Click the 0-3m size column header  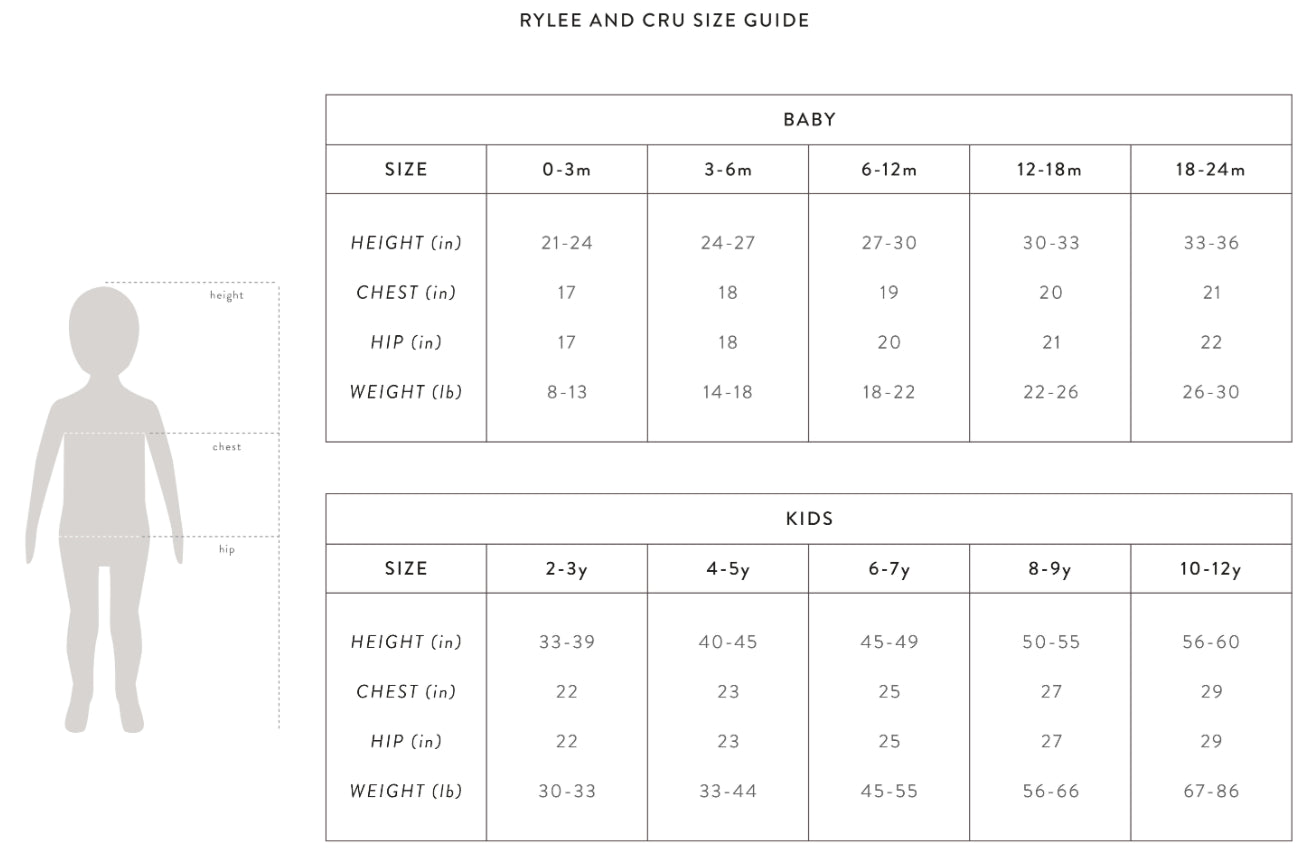(567, 170)
